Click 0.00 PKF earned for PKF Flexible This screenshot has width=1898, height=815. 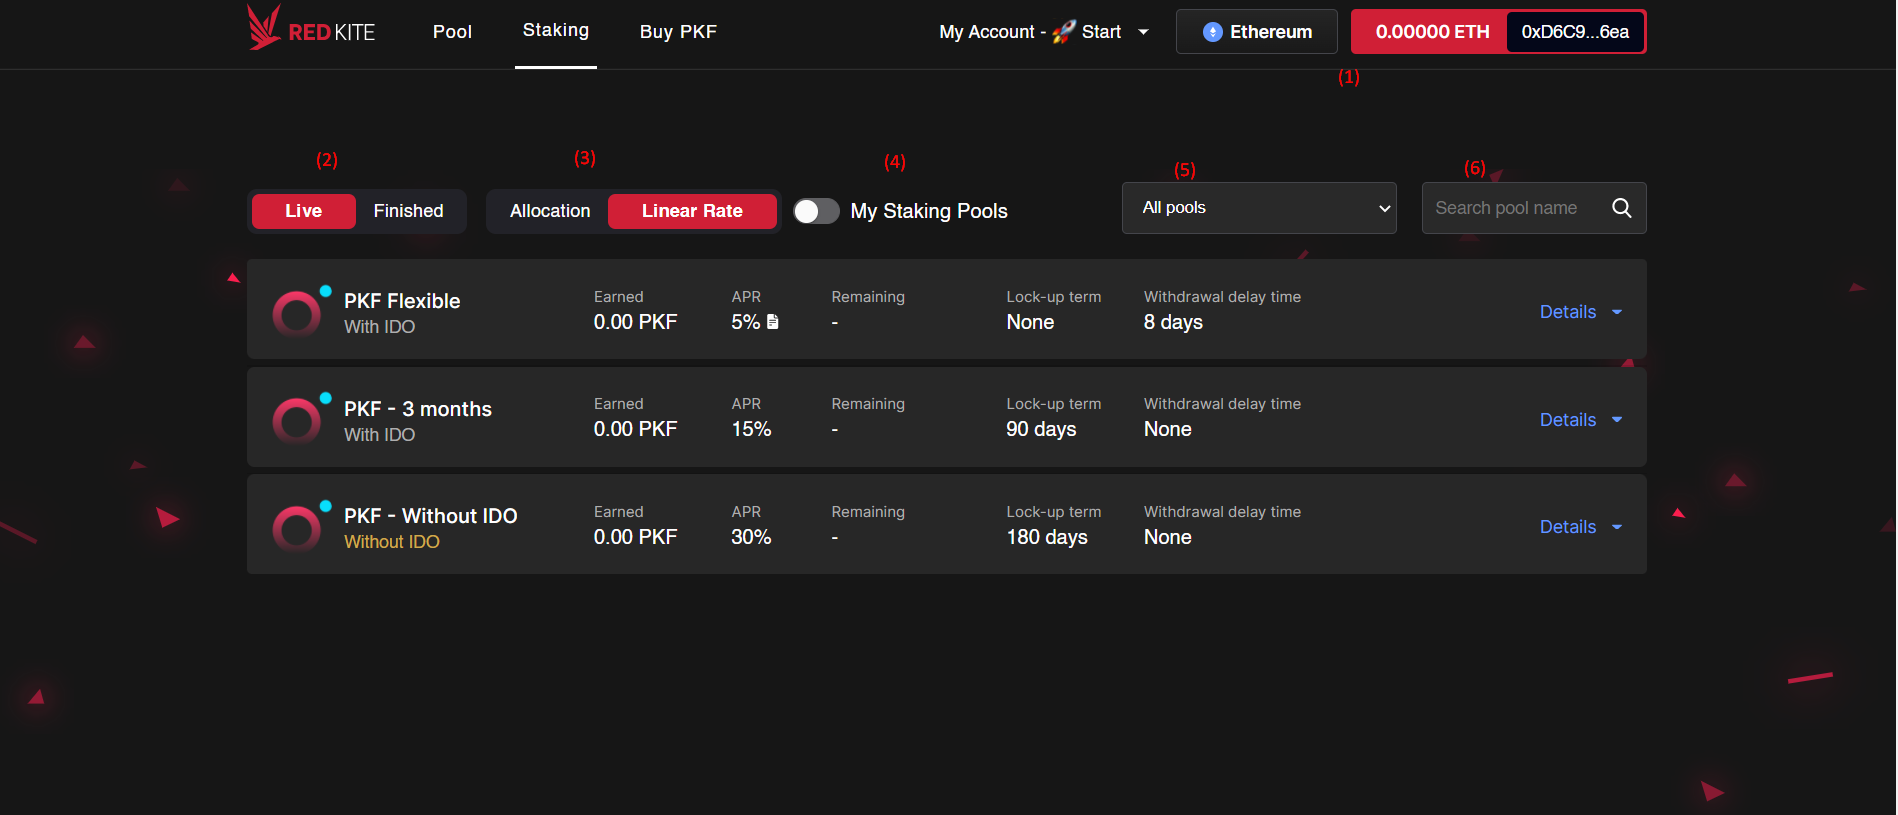(x=635, y=322)
